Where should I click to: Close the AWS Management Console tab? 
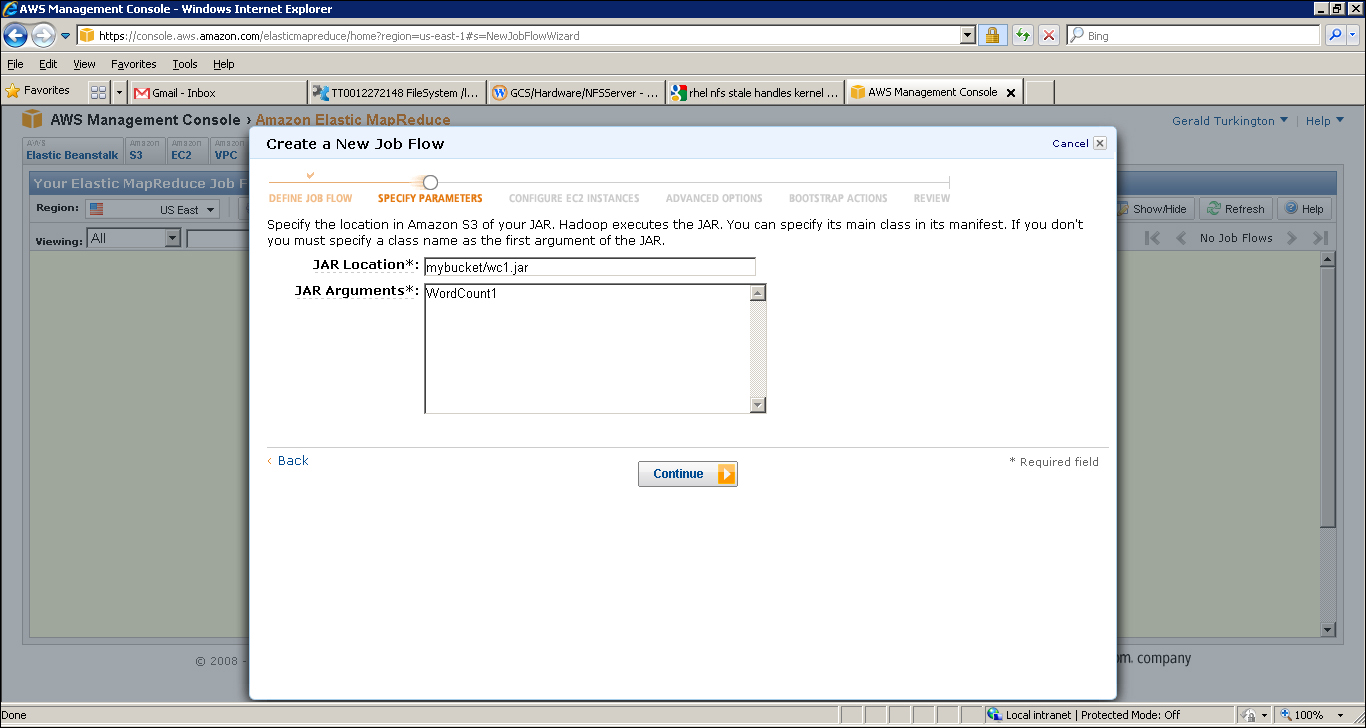(1010, 92)
